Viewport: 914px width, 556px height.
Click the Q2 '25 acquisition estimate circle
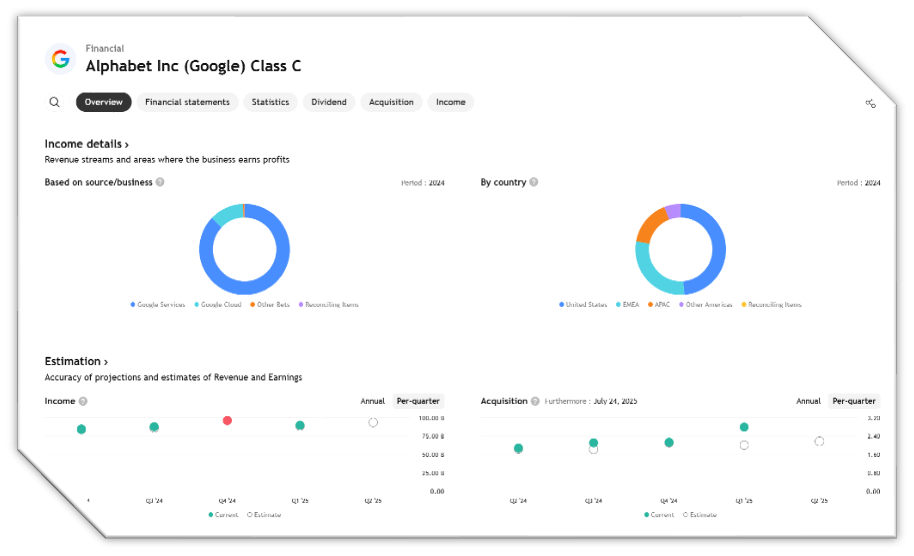click(819, 441)
